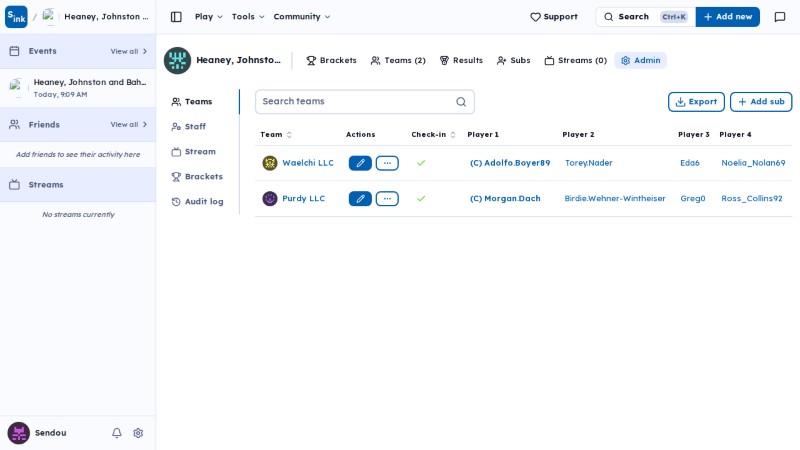View all Events

tap(129, 52)
